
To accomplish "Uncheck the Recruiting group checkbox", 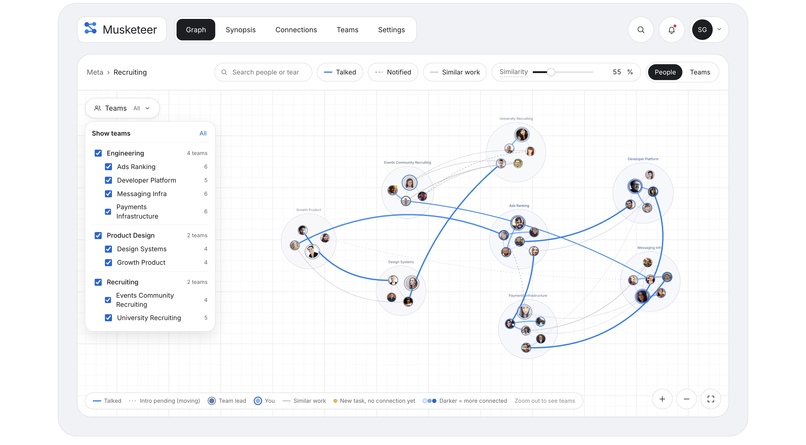I will coord(98,282).
